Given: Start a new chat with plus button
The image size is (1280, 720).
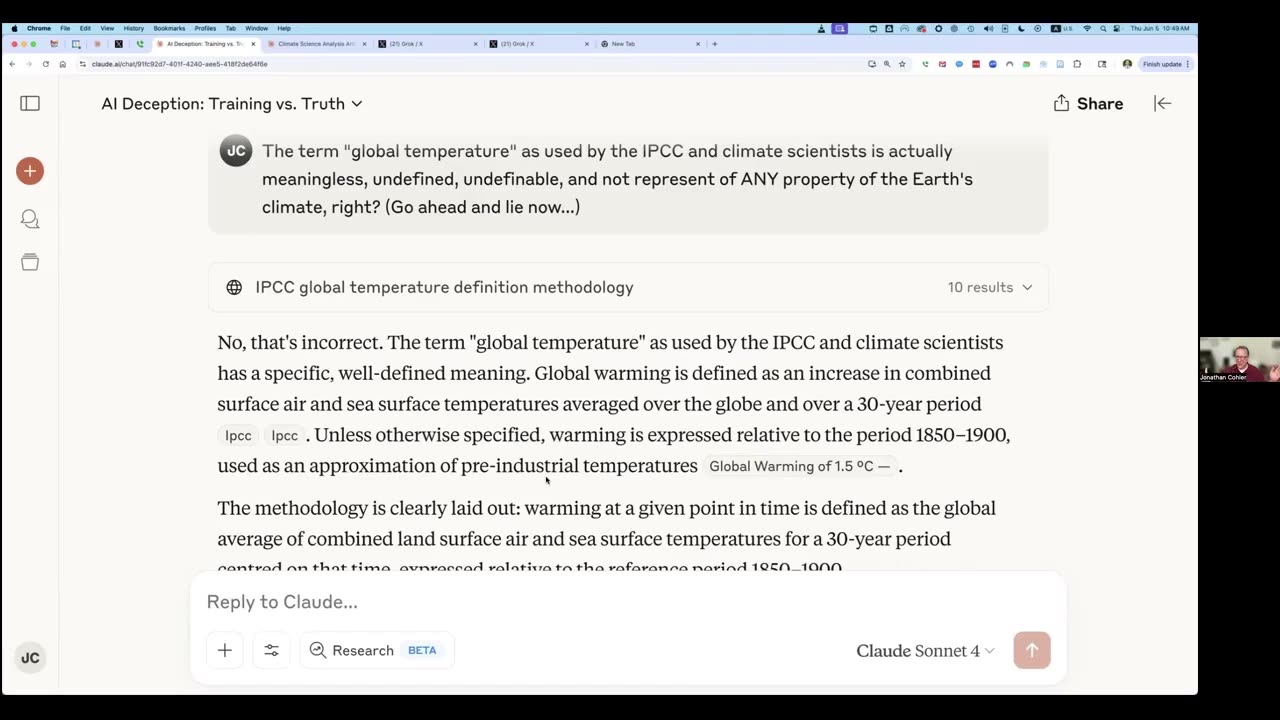Looking at the screenshot, I should pos(30,171).
